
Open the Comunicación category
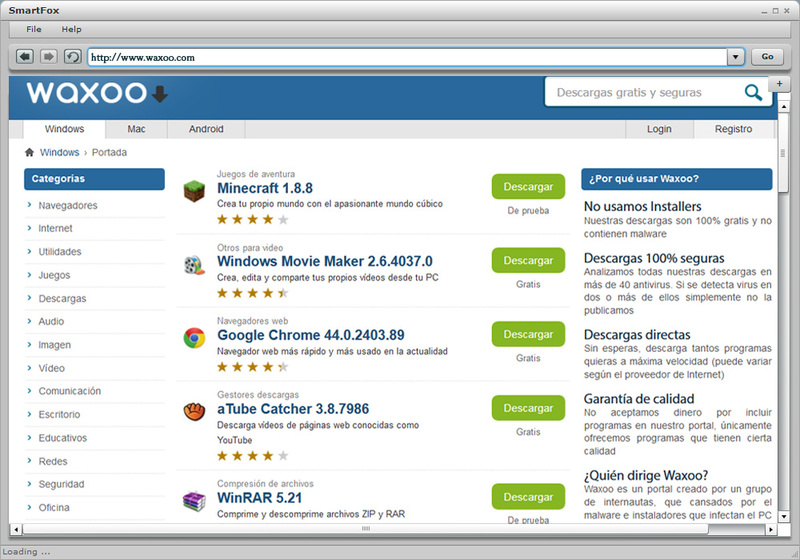[70, 391]
